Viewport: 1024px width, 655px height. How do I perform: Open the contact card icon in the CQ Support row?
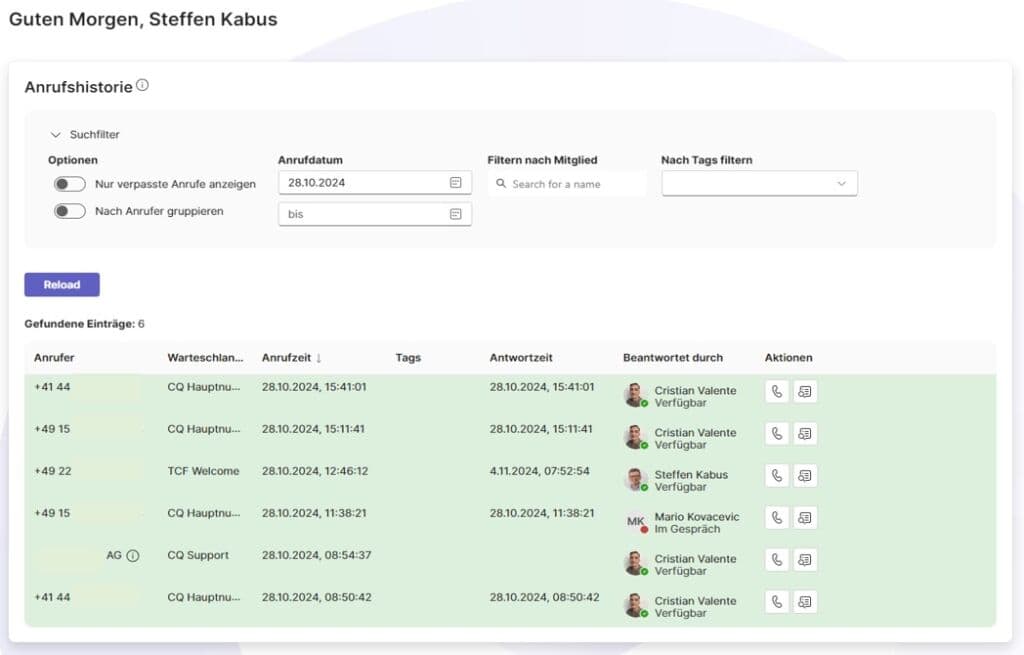pyautogui.click(x=805, y=560)
